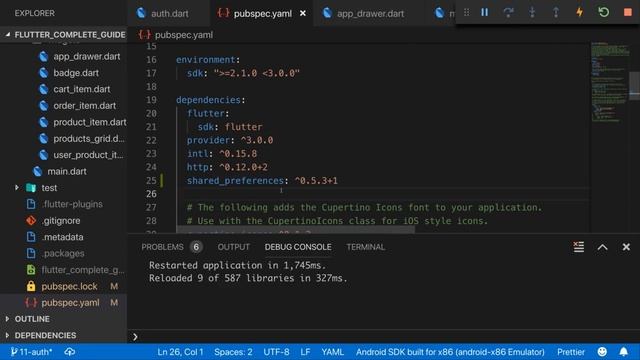Image resolution: width=640 pixels, height=360 pixels.
Task: Select the pubspec.yaml editor tab
Action: pyautogui.click(x=262, y=13)
